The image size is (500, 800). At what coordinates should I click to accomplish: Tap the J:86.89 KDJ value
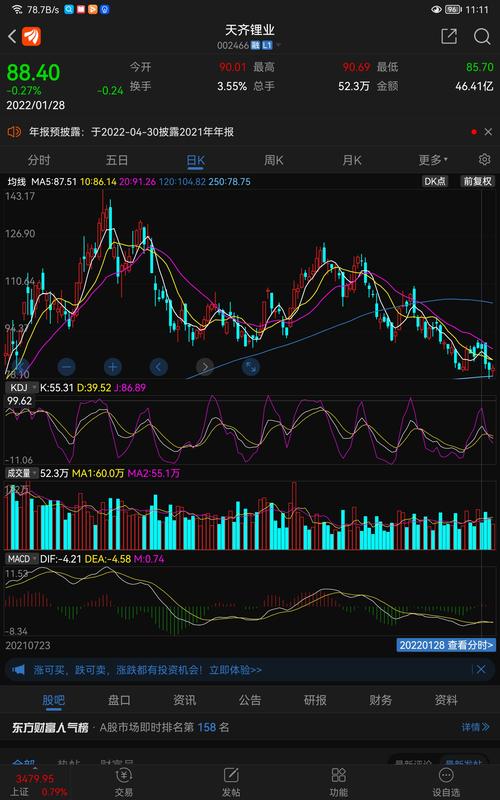(130, 388)
